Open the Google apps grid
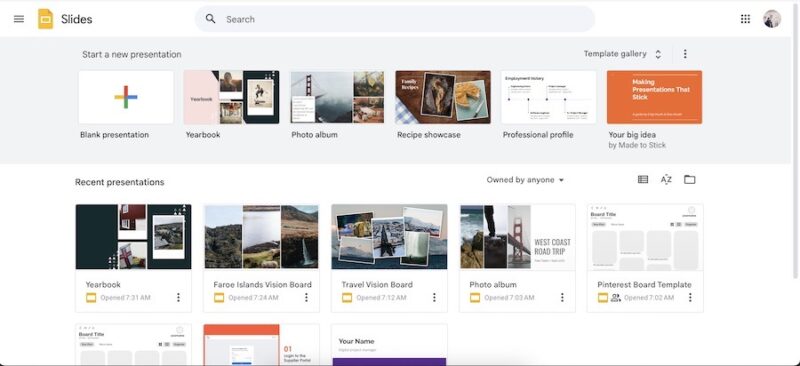 tap(745, 19)
